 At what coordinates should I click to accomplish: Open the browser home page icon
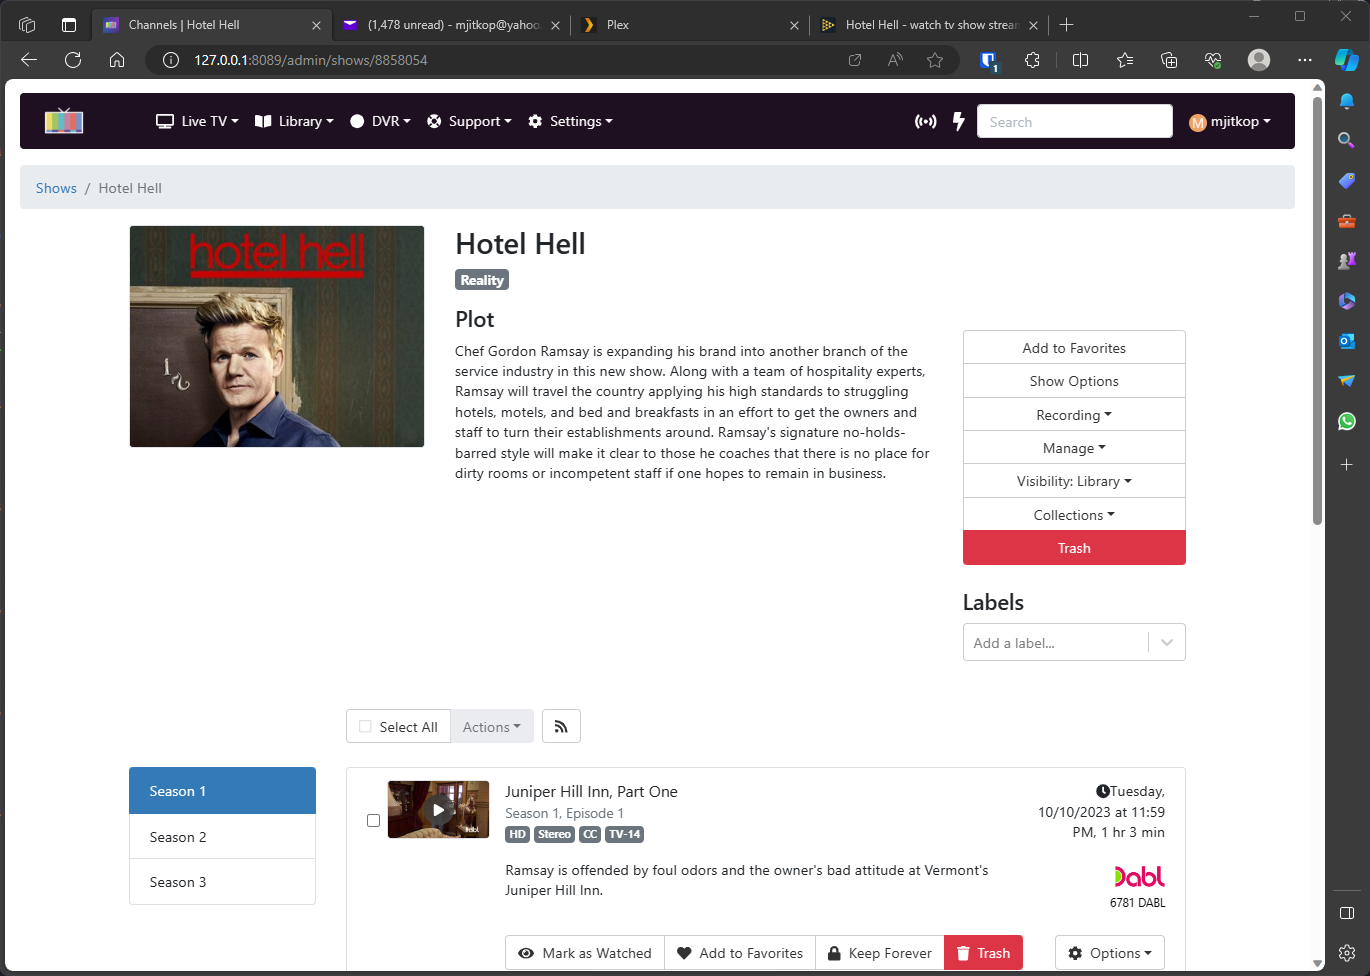pos(117,60)
